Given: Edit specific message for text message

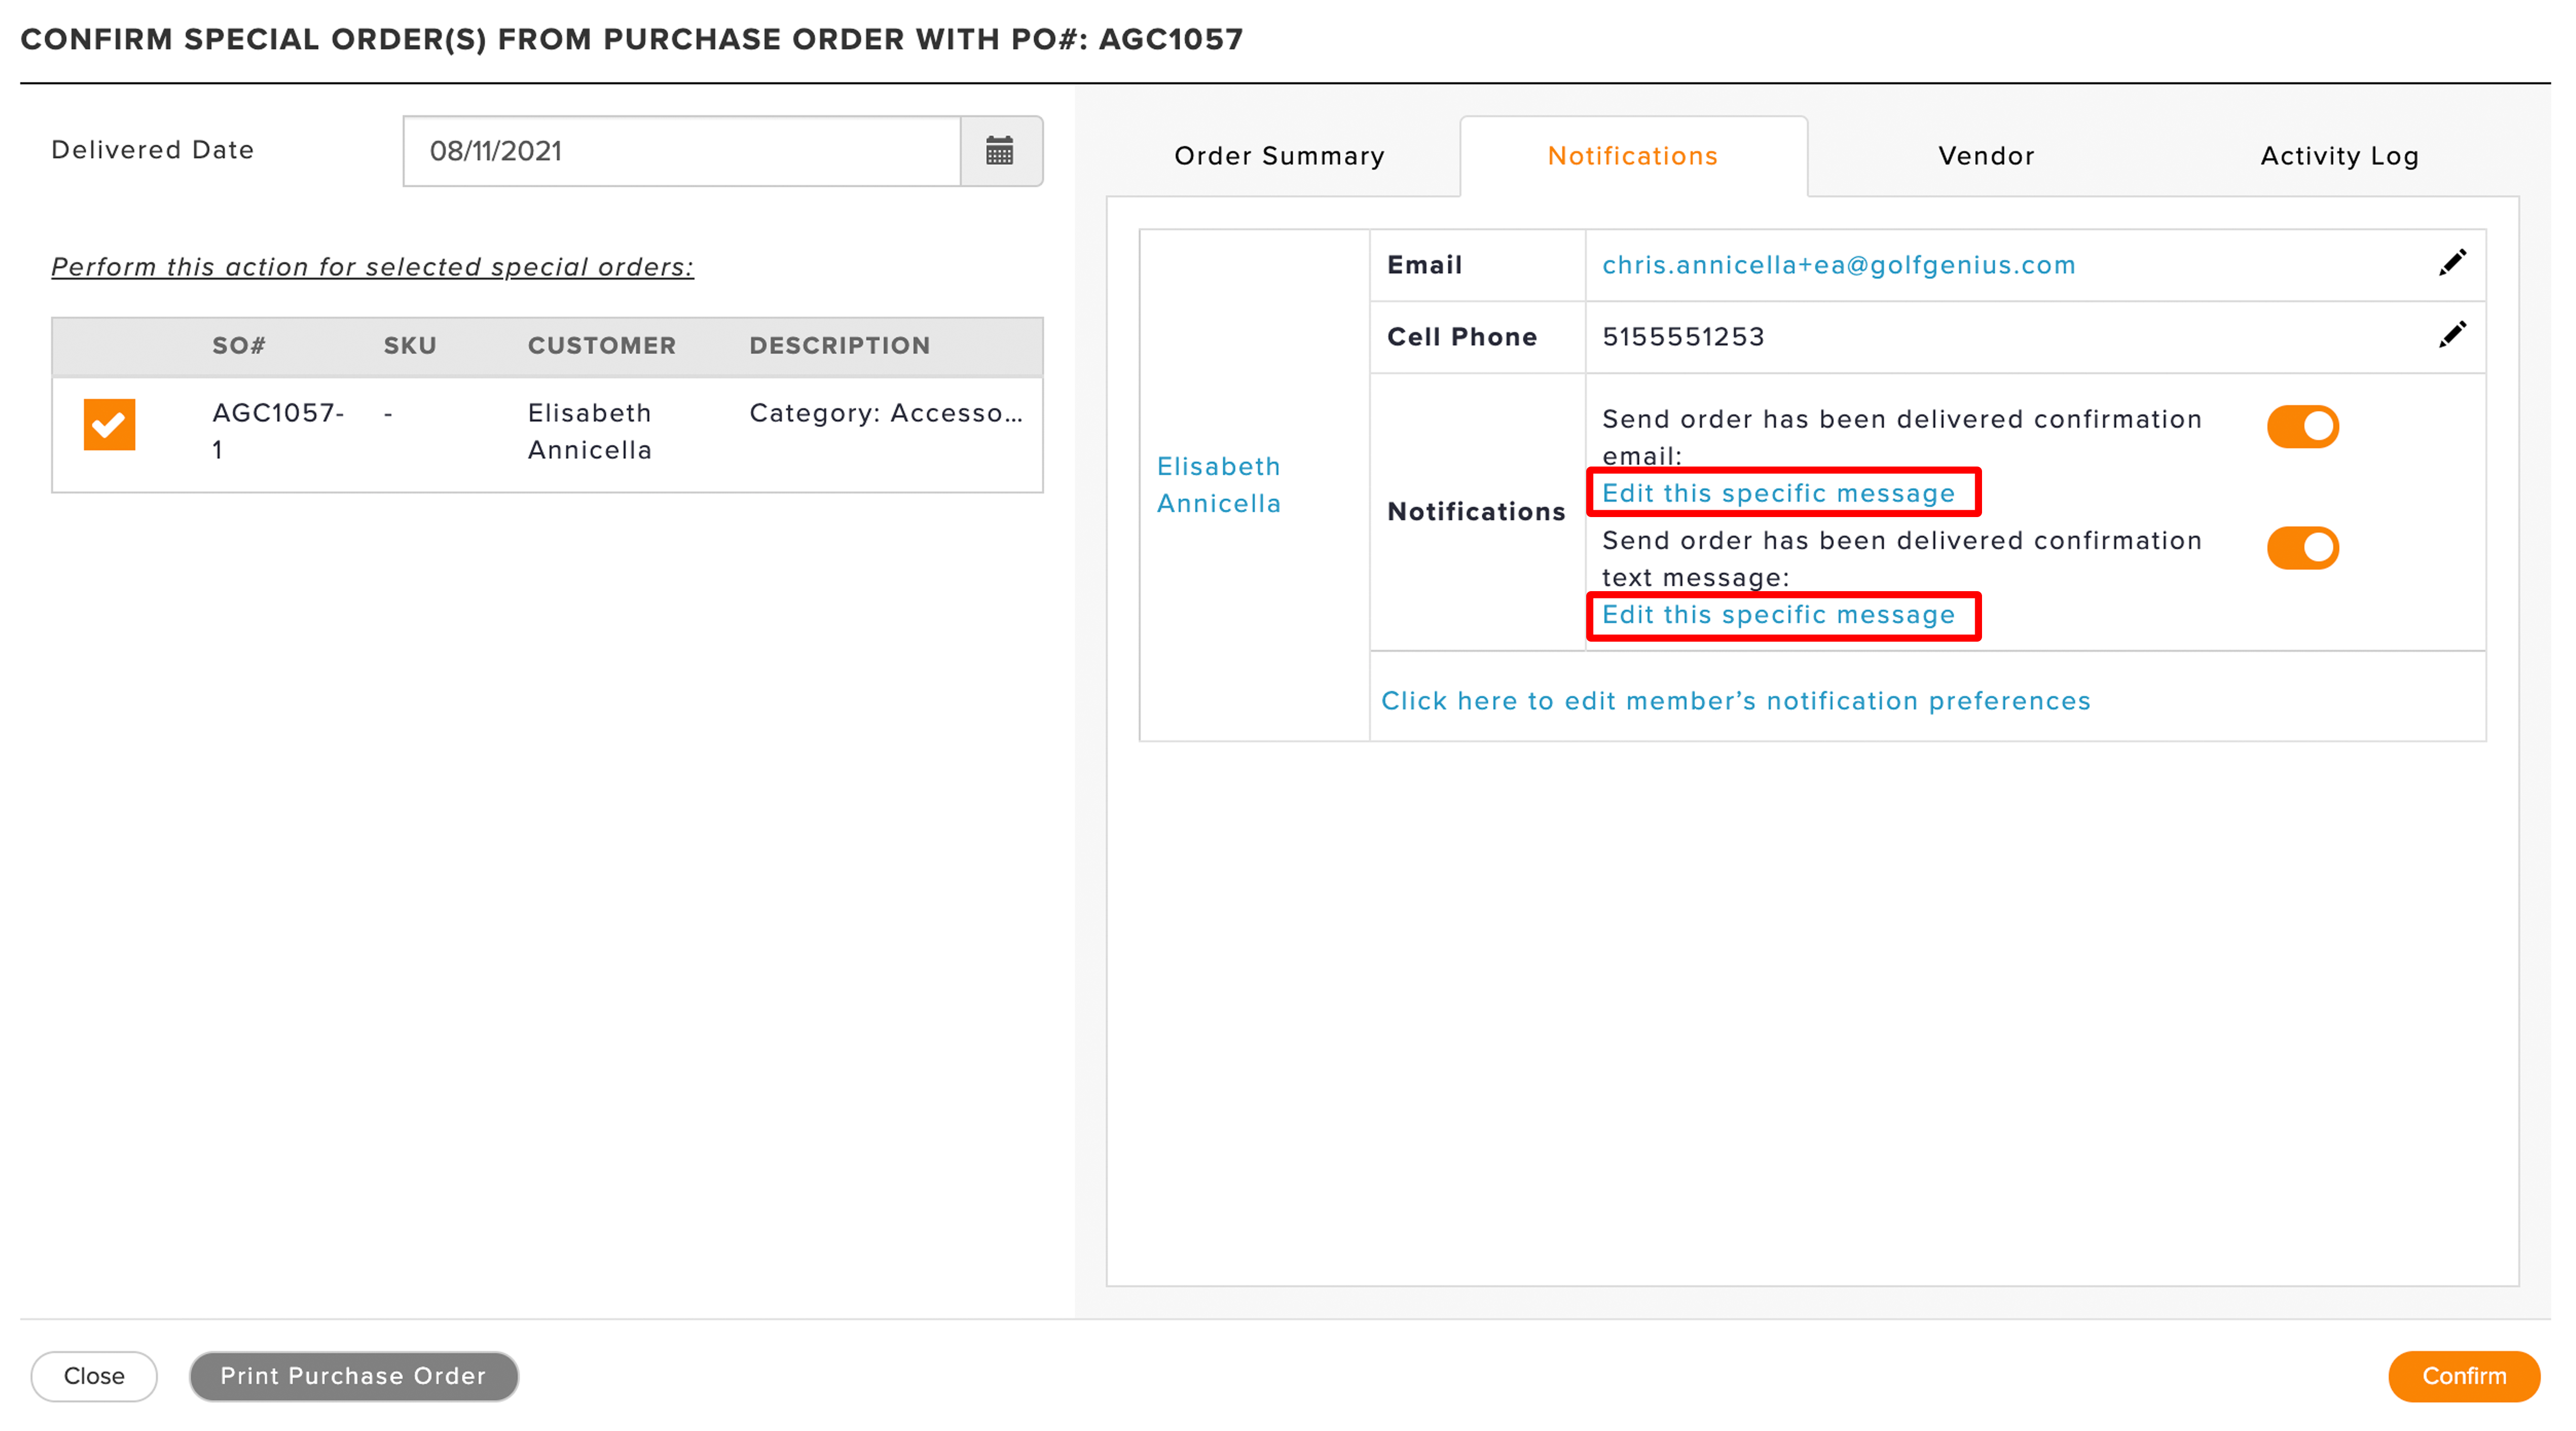Looking at the screenshot, I should 1778,614.
